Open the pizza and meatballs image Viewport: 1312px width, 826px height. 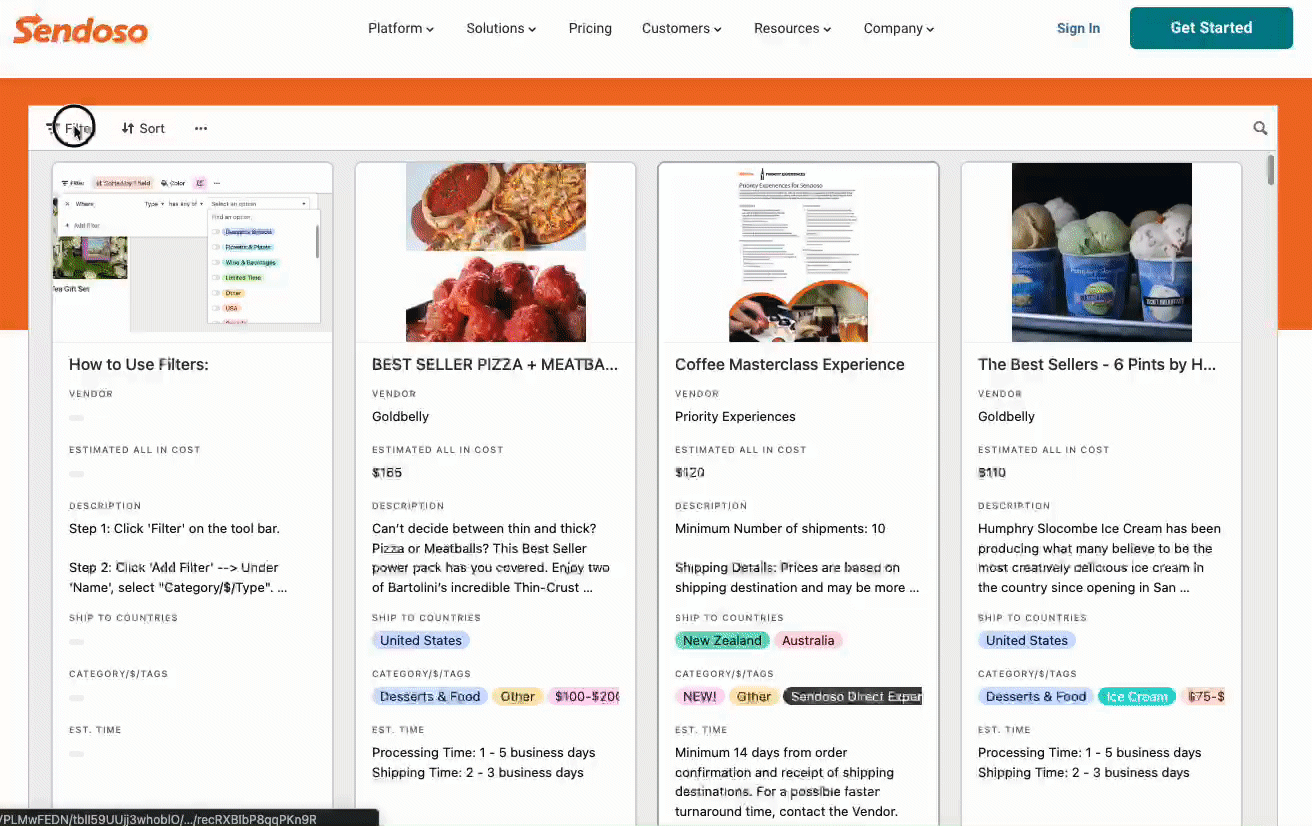496,252
